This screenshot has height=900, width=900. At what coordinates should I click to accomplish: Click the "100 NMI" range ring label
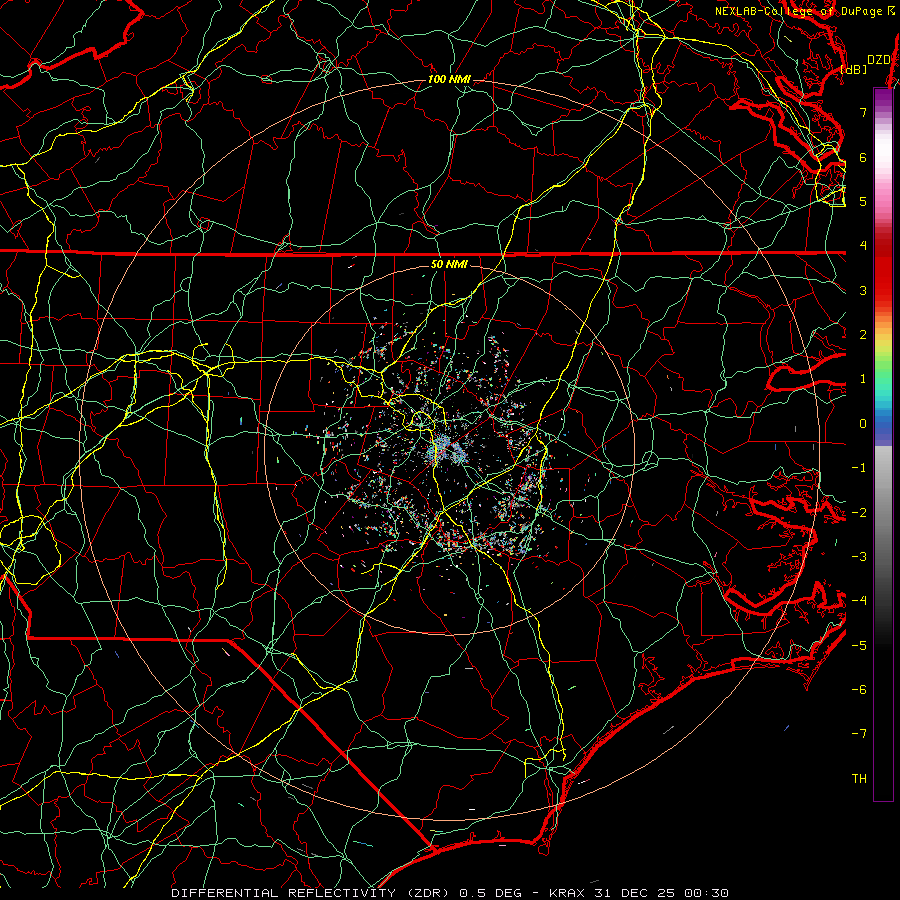pyautogui.click(x=449, y=79)
